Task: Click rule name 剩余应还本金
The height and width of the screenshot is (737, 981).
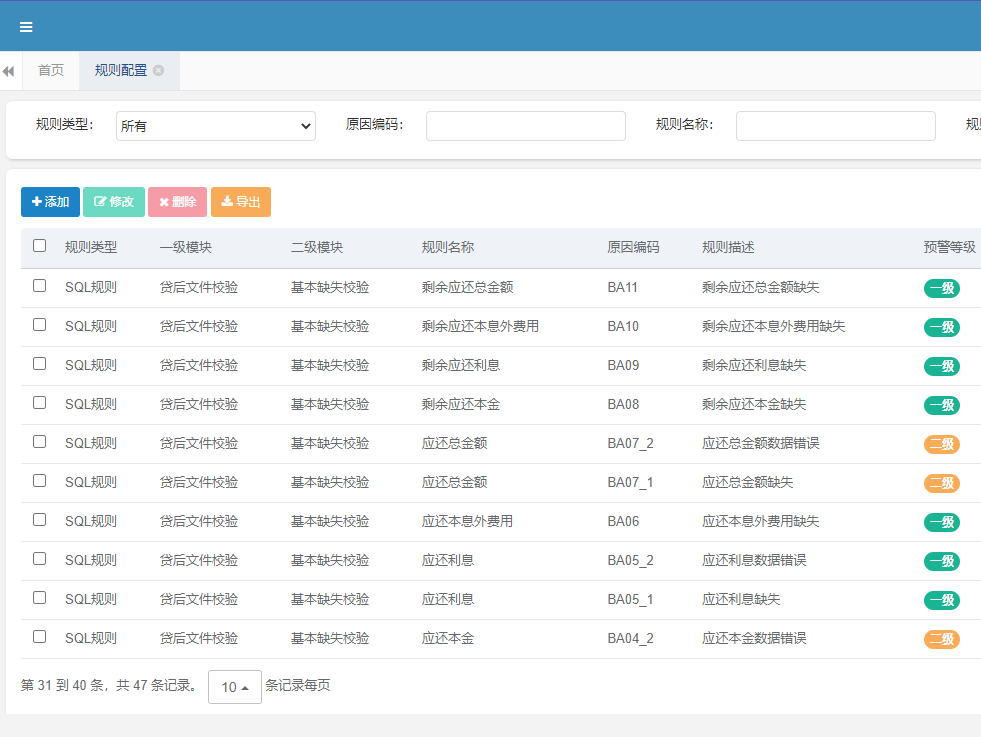Action: (461, 404)
